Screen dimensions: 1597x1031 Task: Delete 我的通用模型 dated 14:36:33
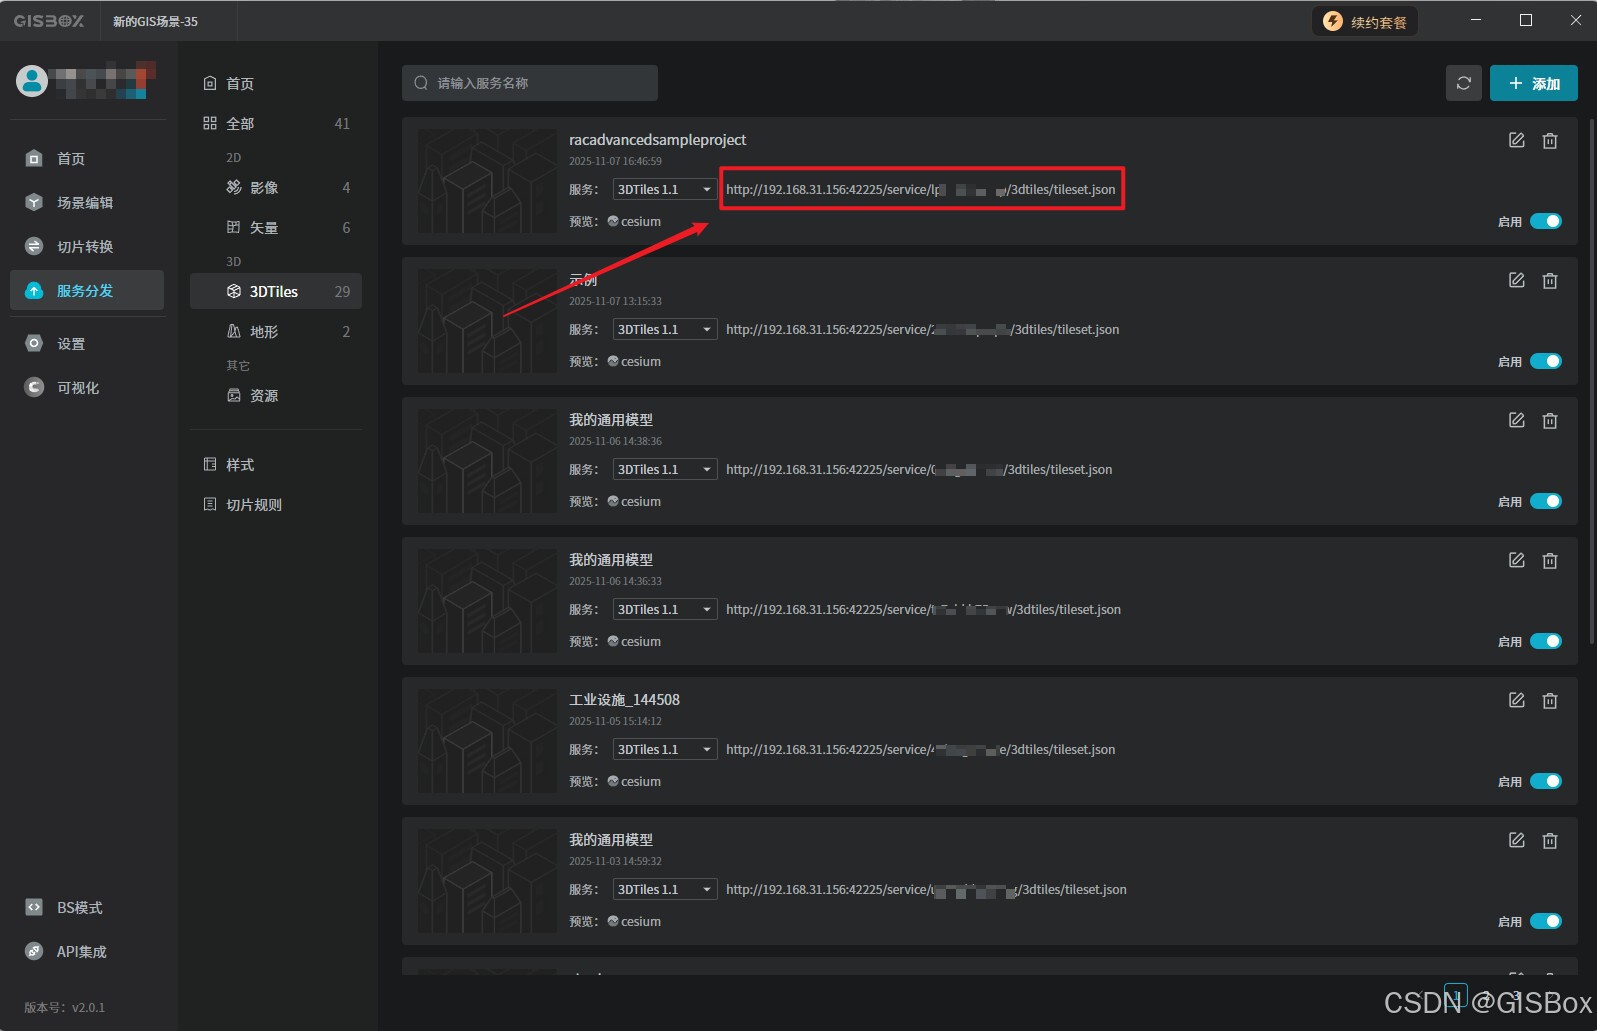tap(1550, 561)
